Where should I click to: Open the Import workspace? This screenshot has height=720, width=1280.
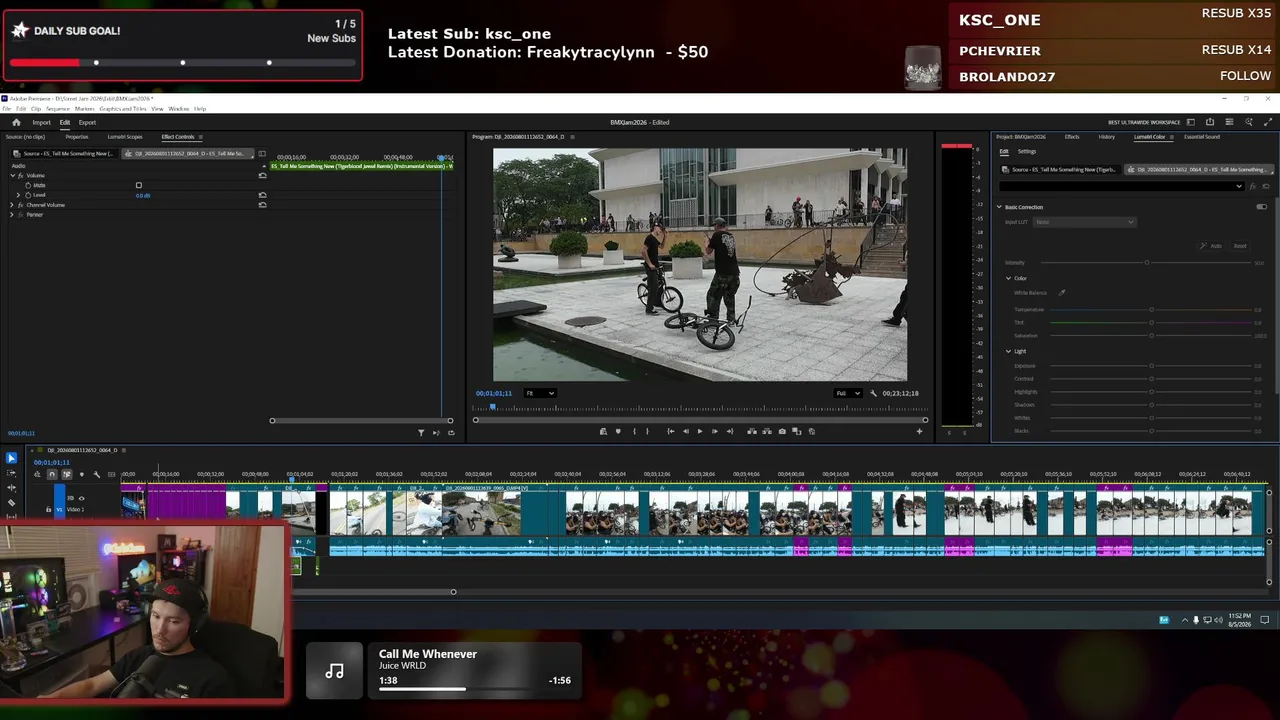click(41, 122)
